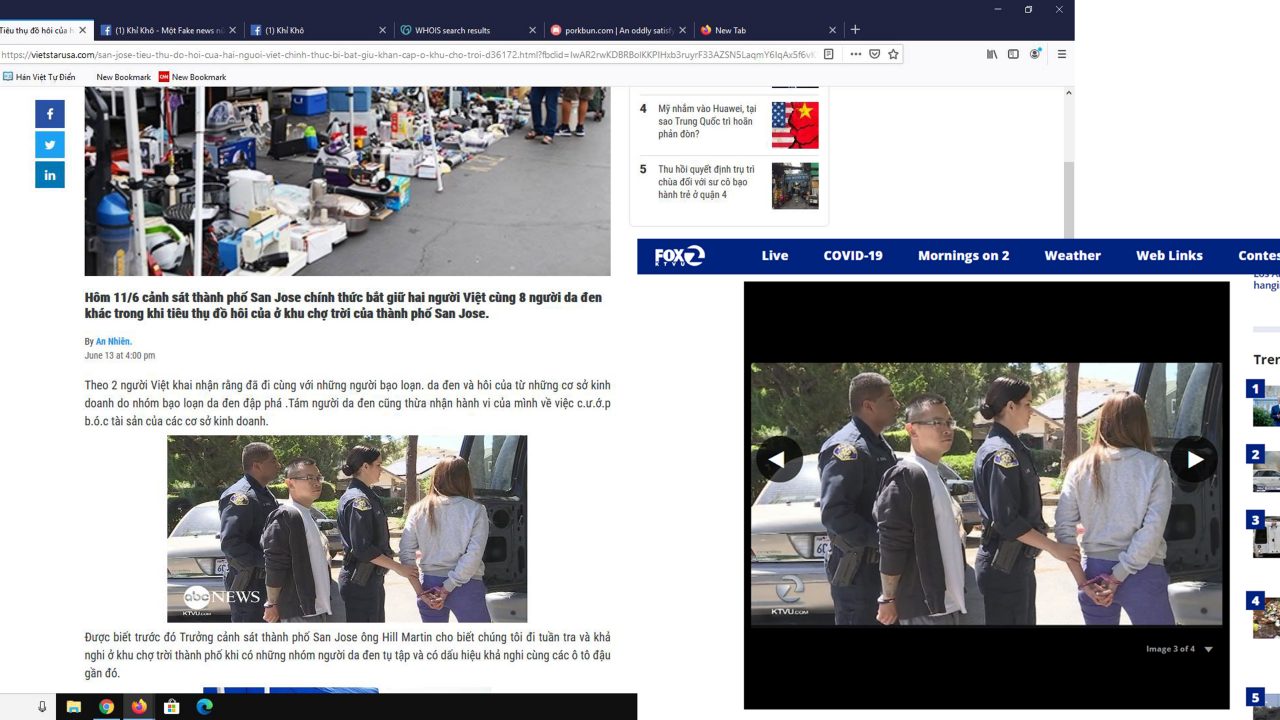Open Hán Việt Tự Điển bookmark
Screen dimensions: 1280x720
[x=39, y=77]
